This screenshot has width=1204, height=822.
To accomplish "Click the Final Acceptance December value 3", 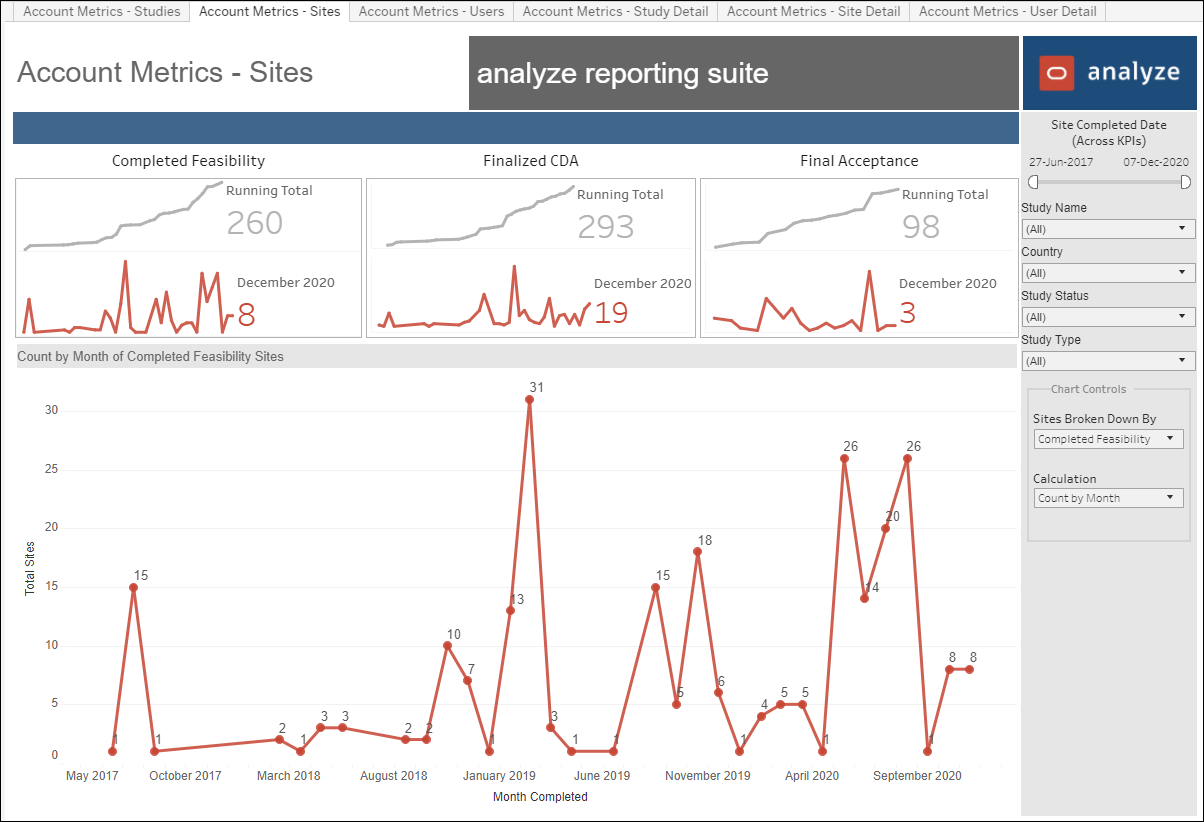I will pos(907,314).
